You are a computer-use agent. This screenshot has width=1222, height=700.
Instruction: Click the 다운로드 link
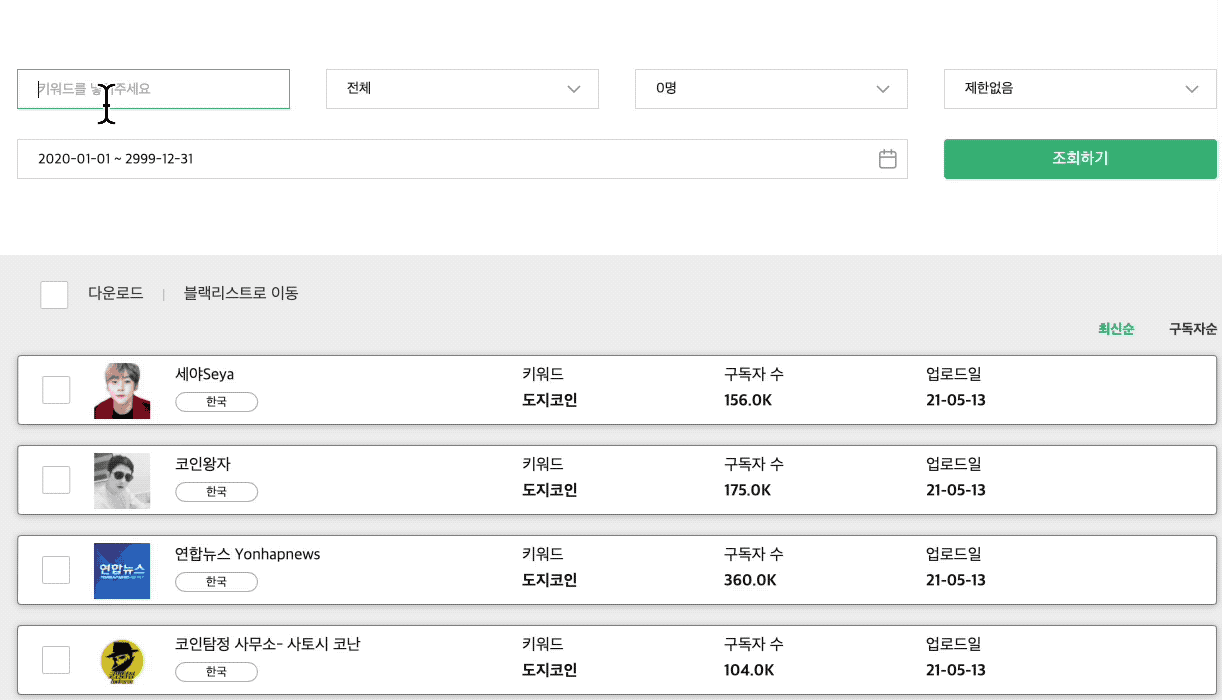tap(116, 293)
